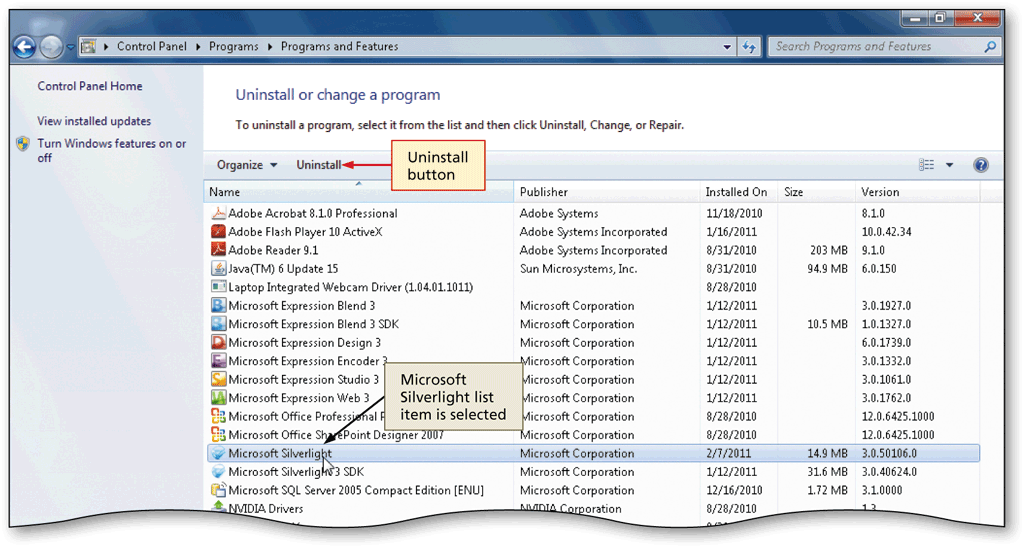Select Microsoft Expression Design 3 name

point(304,343)
